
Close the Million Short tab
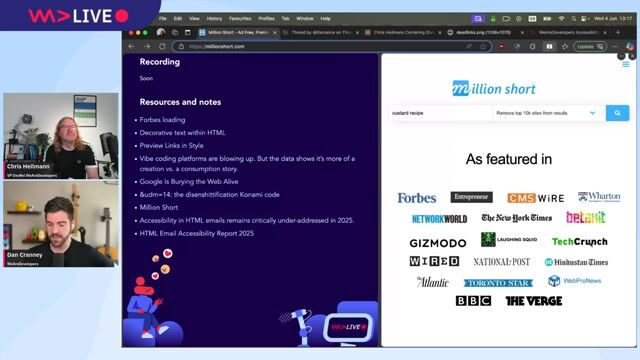point(275,32)
